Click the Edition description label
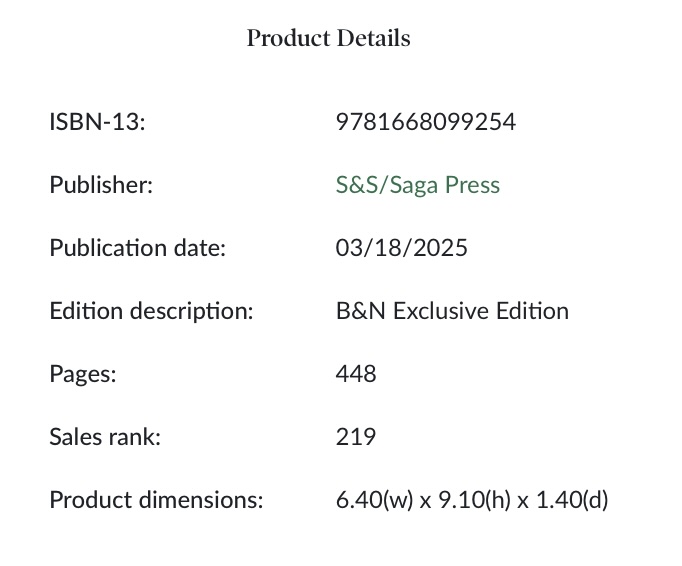This screenshot has width=682, height=566. pyautogui.click(x=151, y=311)
